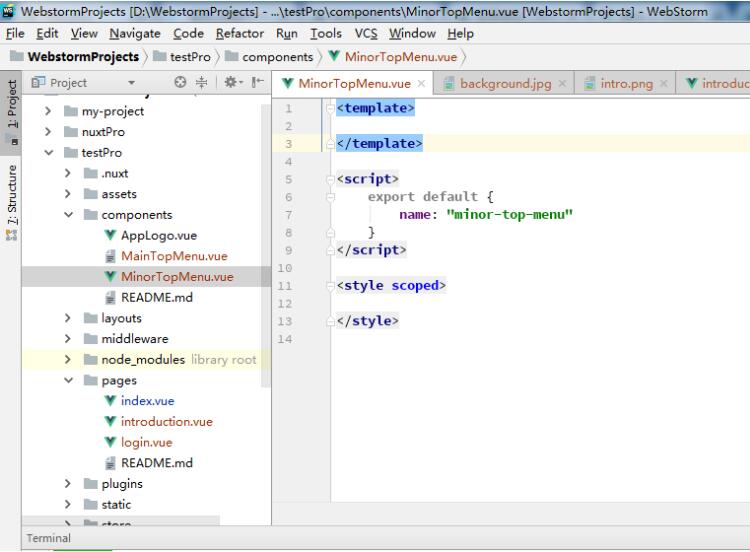Click the components breadcrumb in navigation bar
This screenshot has width=750, height=552.
276,57
